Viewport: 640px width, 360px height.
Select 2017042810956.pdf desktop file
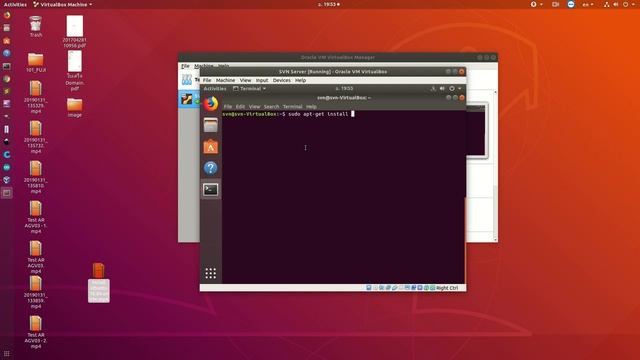coord(74,32)
